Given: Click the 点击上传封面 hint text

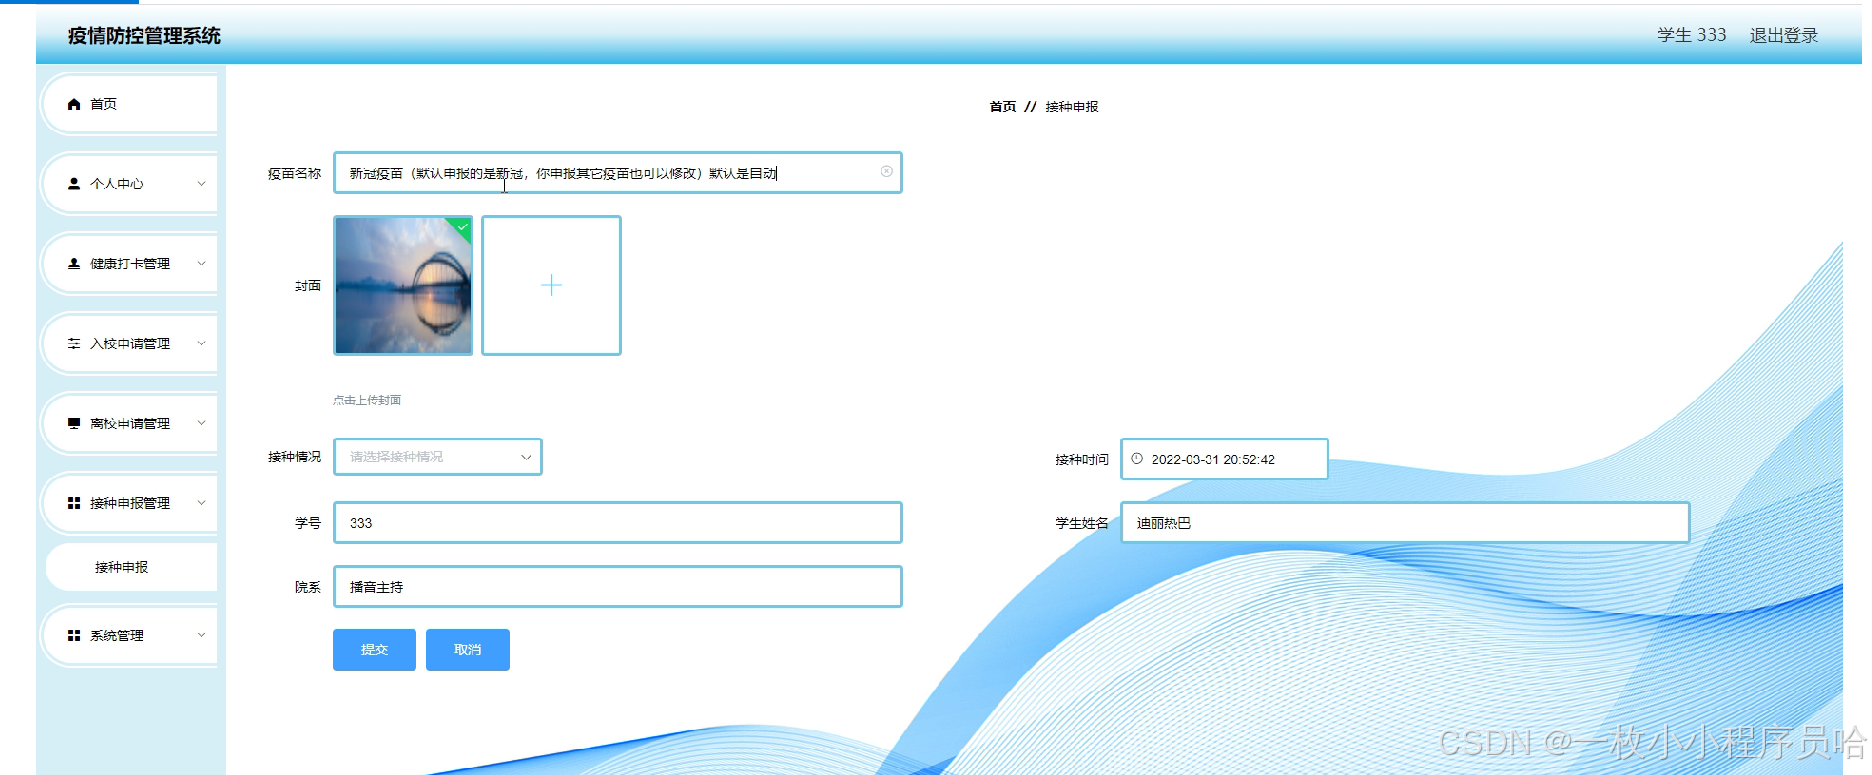Looking at the screenshot, I should pyautogui.click(x=367, y=400).
